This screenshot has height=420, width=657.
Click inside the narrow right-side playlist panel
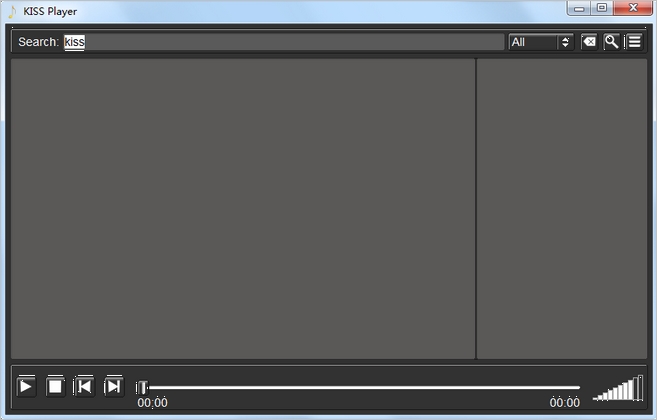[562, 209]
